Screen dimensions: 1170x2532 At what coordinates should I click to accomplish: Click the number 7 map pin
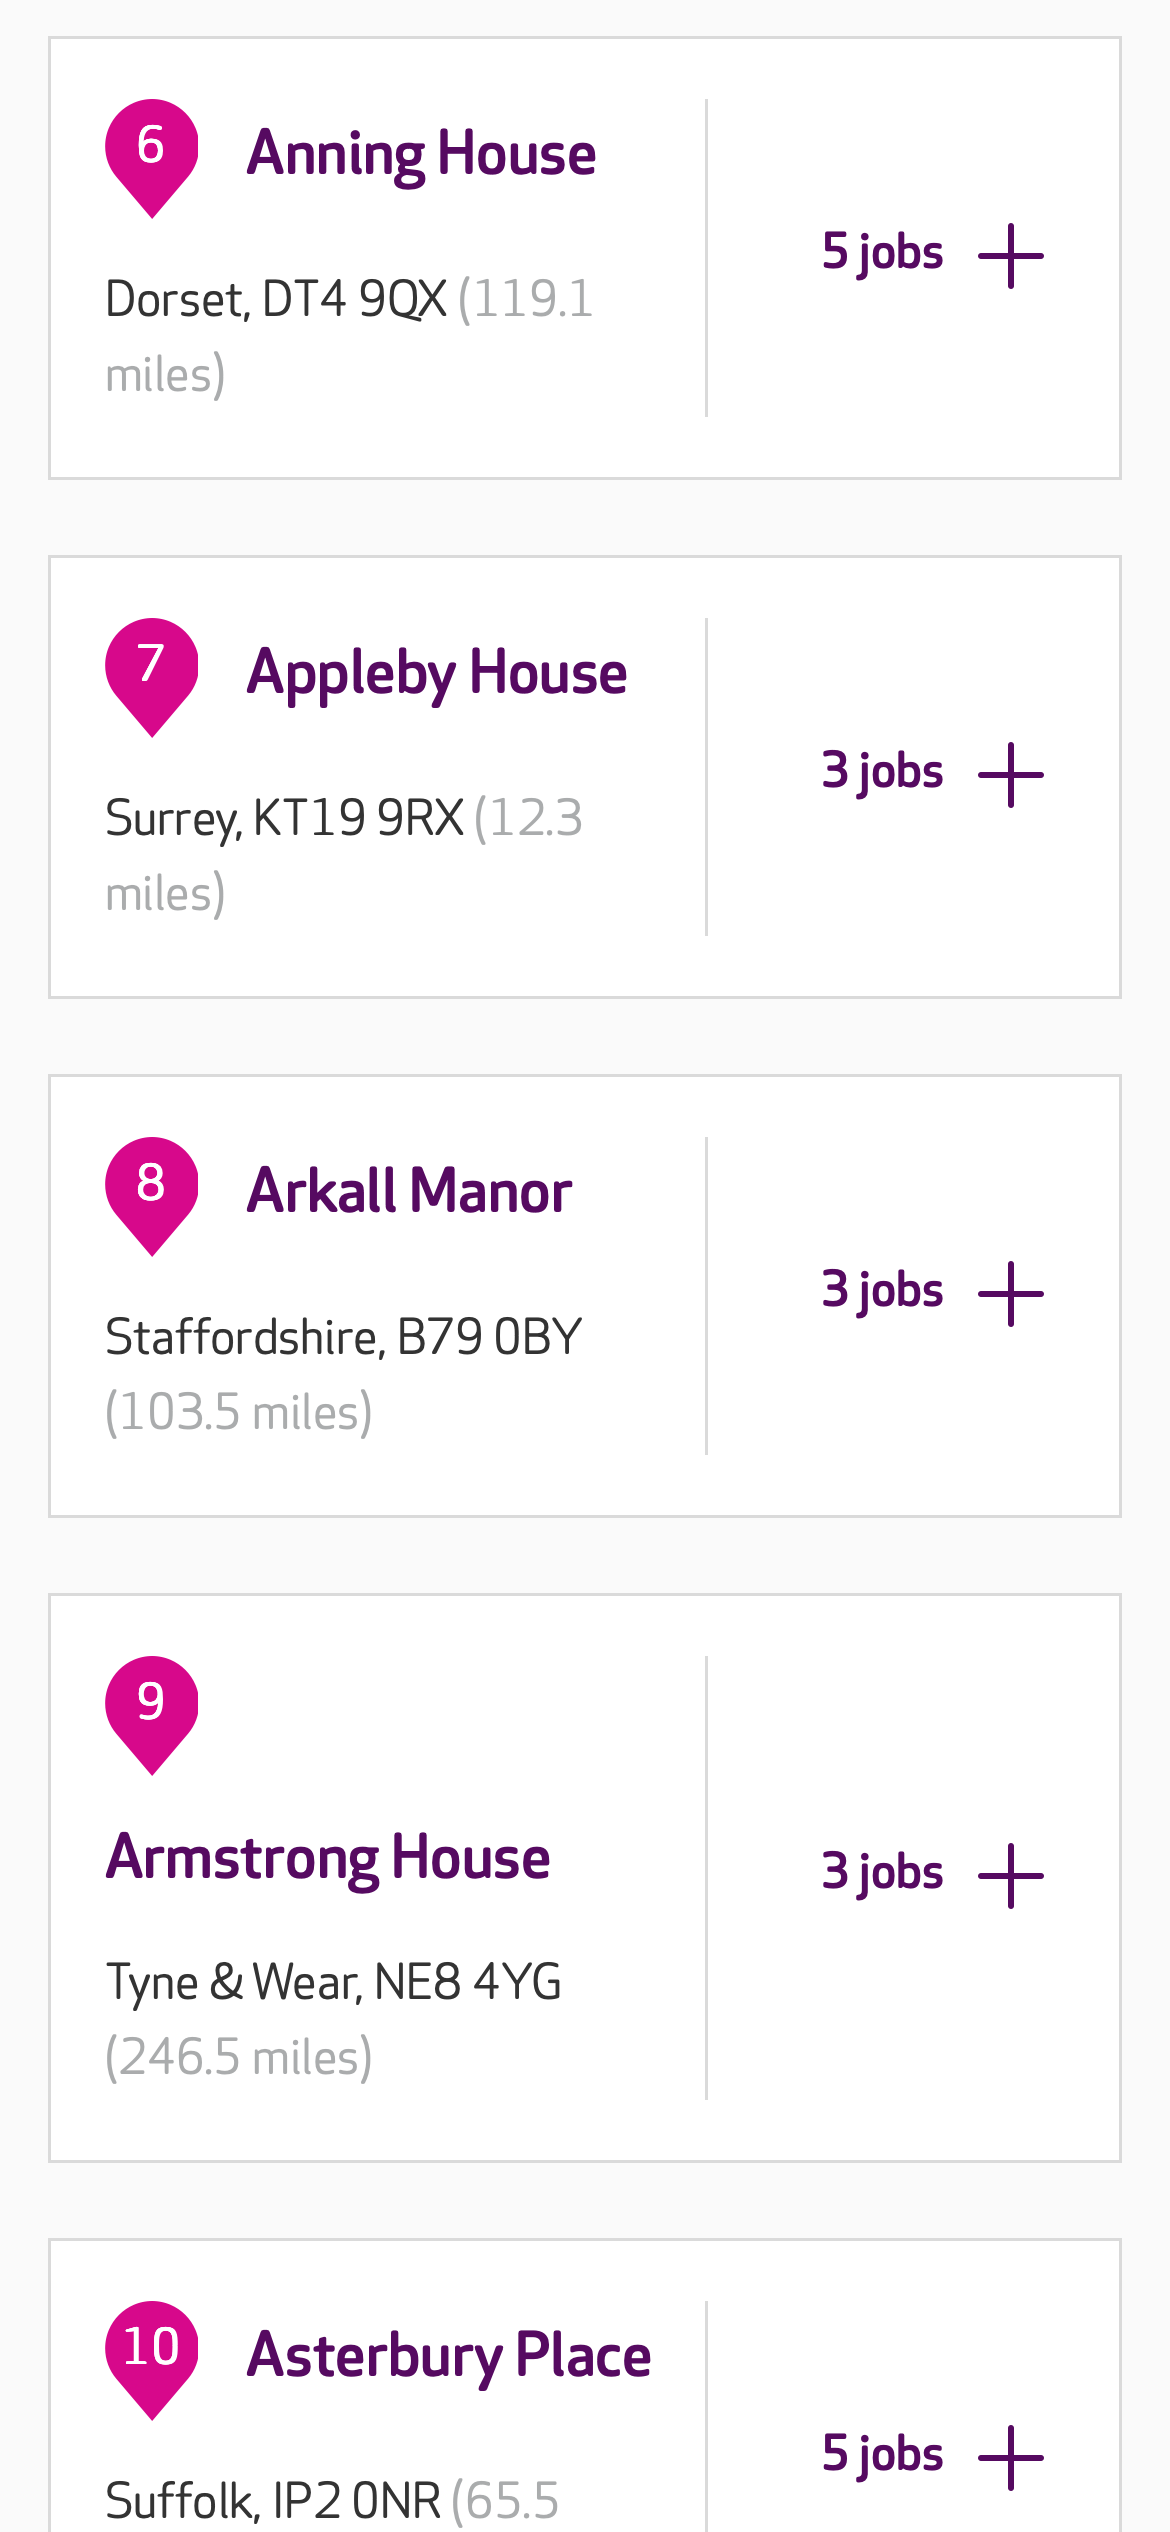(x=151, y=672)
